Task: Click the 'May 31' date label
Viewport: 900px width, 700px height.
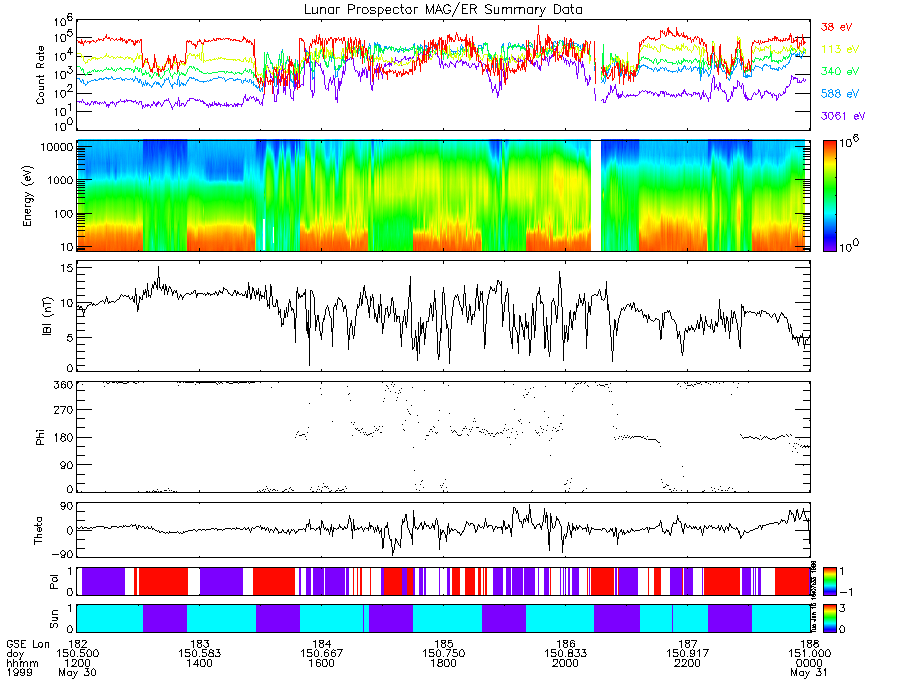Action: click(x=809, y=672)
